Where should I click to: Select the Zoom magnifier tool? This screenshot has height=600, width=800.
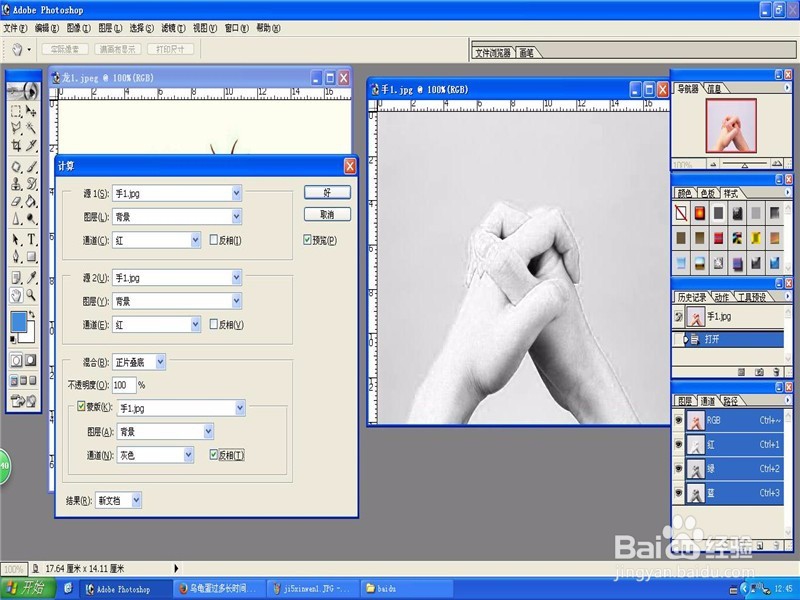tap(32, 295)
